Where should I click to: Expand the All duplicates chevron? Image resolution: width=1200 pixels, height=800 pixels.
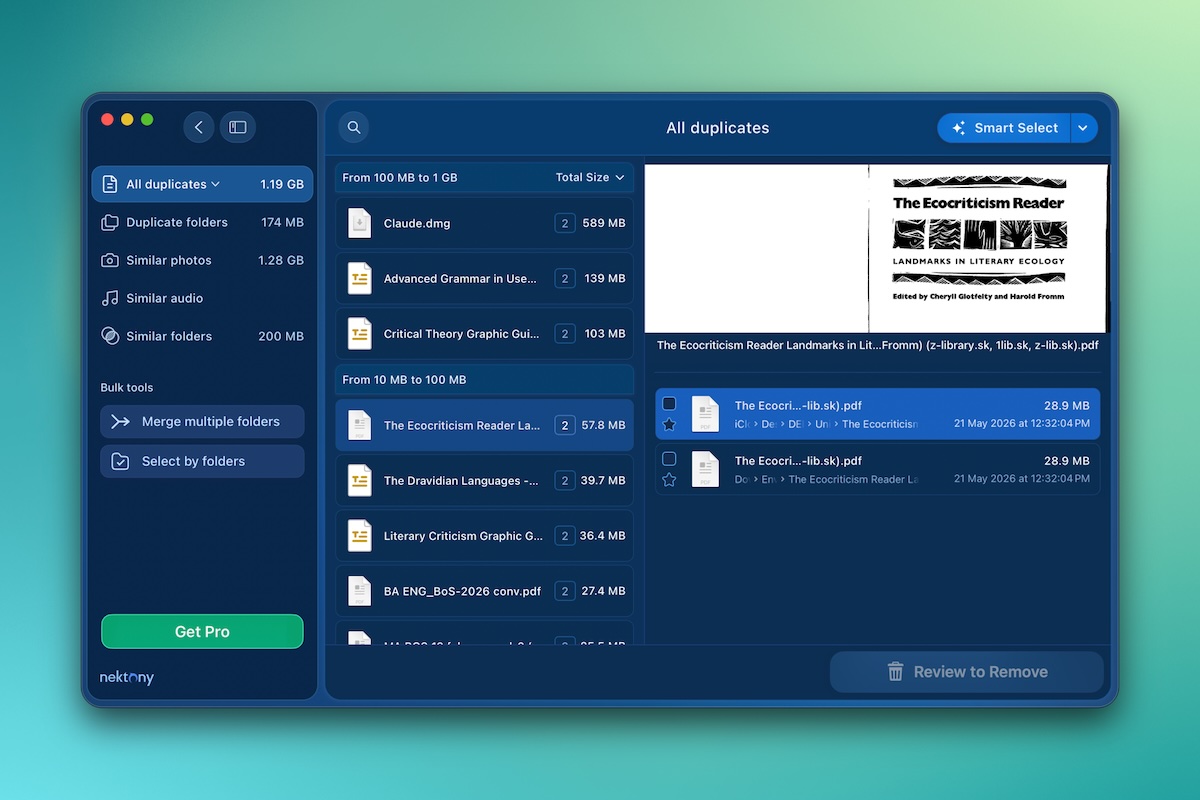coord(215,185)
